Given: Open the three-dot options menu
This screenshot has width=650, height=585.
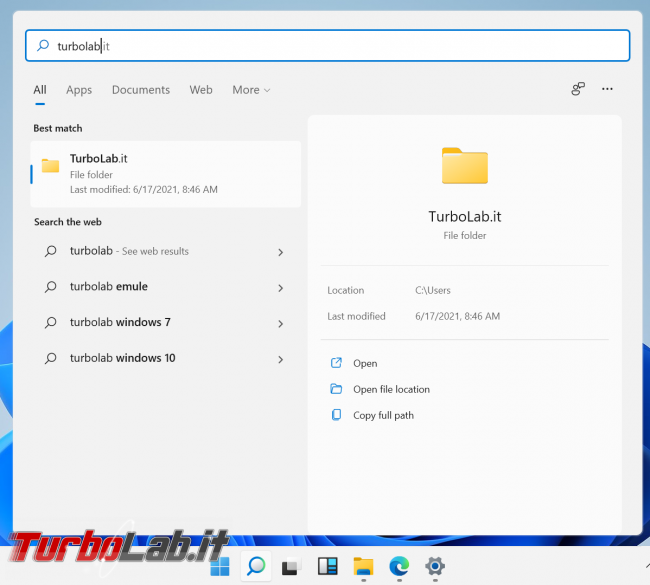Looking at the screenshot, I should [607, 89].
